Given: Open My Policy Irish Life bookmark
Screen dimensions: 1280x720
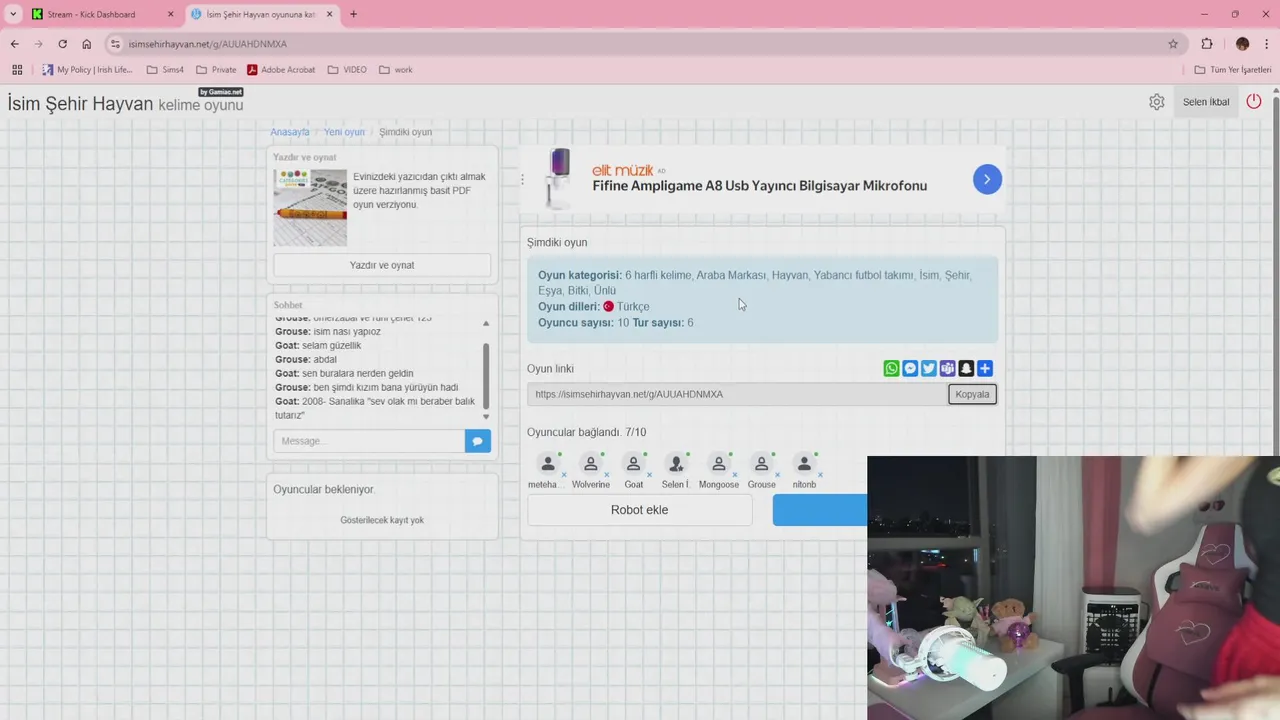Looking at the screenshot, I should coord(87,70).
